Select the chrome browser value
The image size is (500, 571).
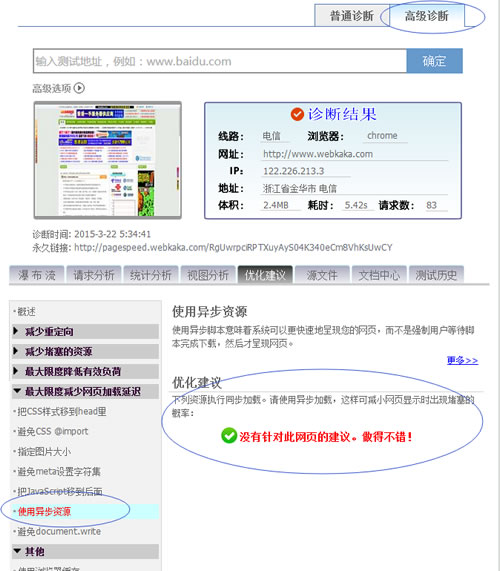click(x=382, y=135)
